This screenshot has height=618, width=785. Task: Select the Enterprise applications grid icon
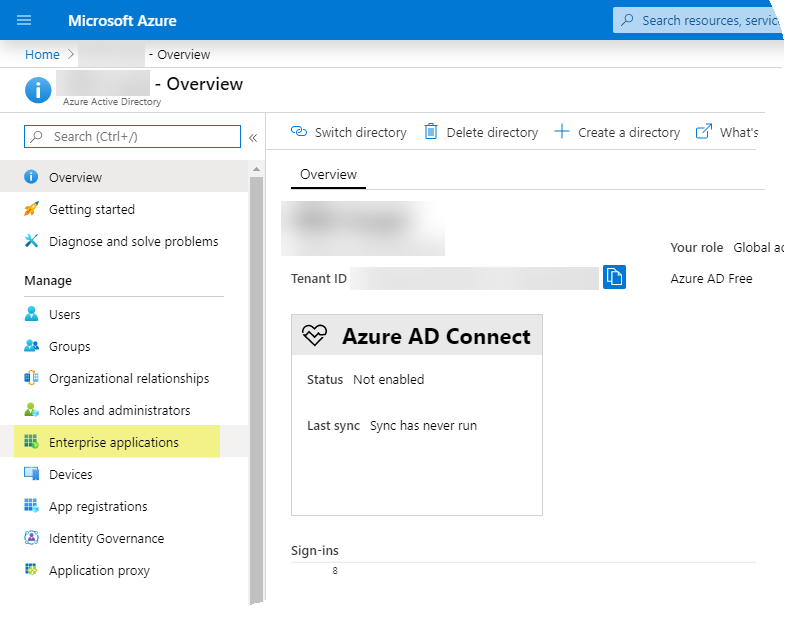click(x=31, y=442)
